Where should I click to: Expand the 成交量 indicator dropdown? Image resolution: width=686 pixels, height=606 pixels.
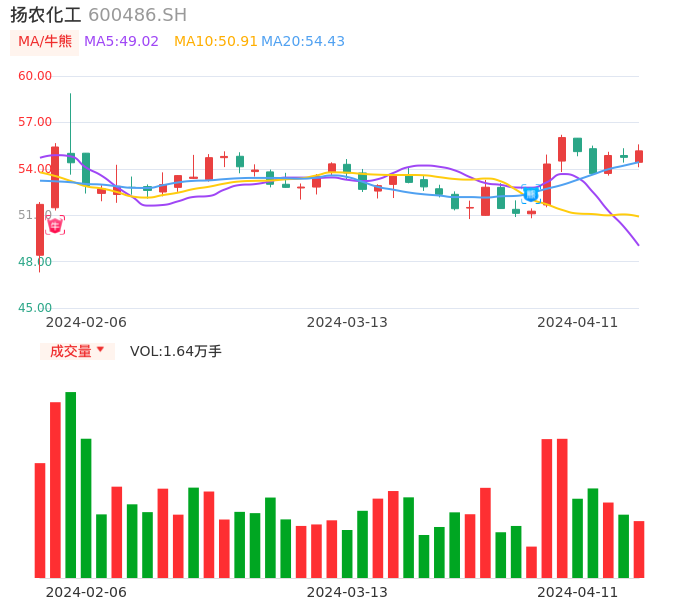coord(77,351)
